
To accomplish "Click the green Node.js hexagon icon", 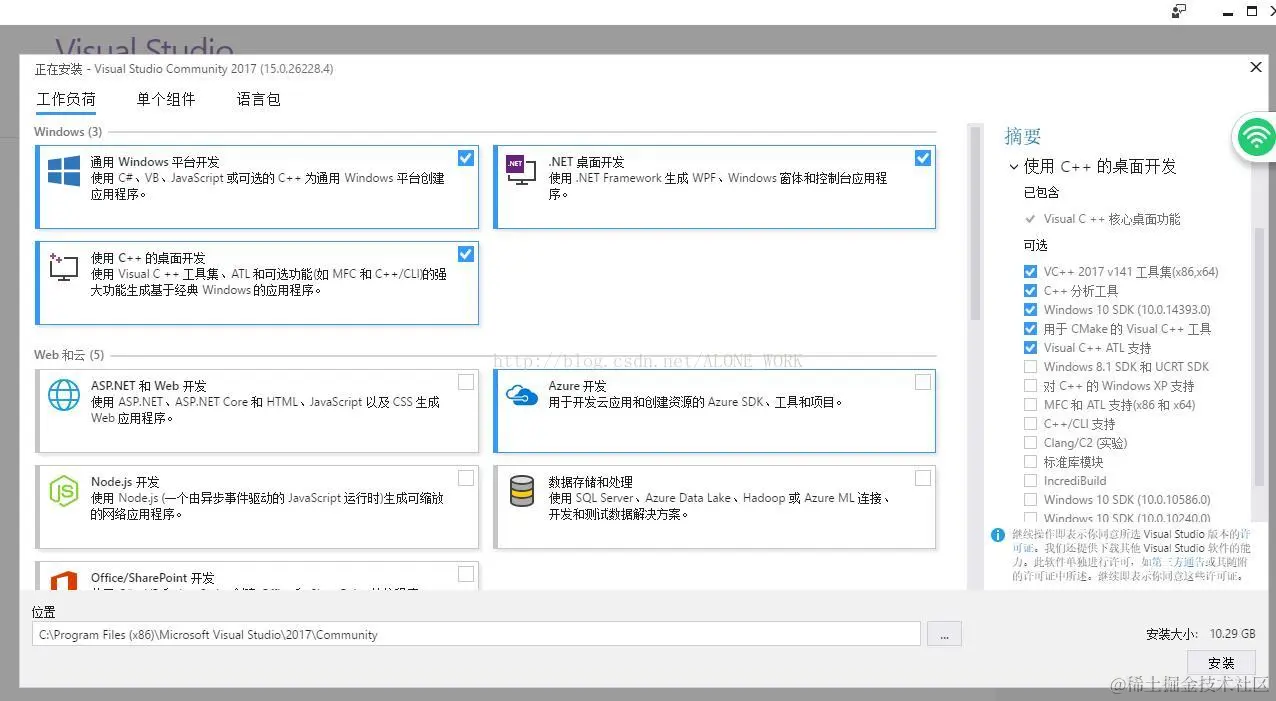I will 64,491.
